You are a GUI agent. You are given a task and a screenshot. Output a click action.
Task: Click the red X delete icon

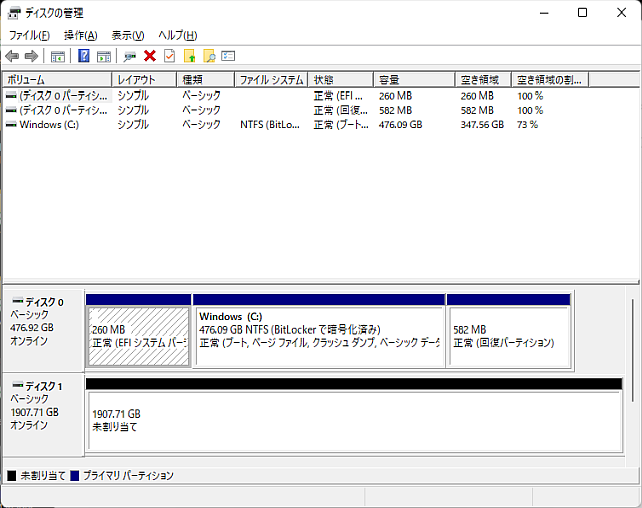150,56
